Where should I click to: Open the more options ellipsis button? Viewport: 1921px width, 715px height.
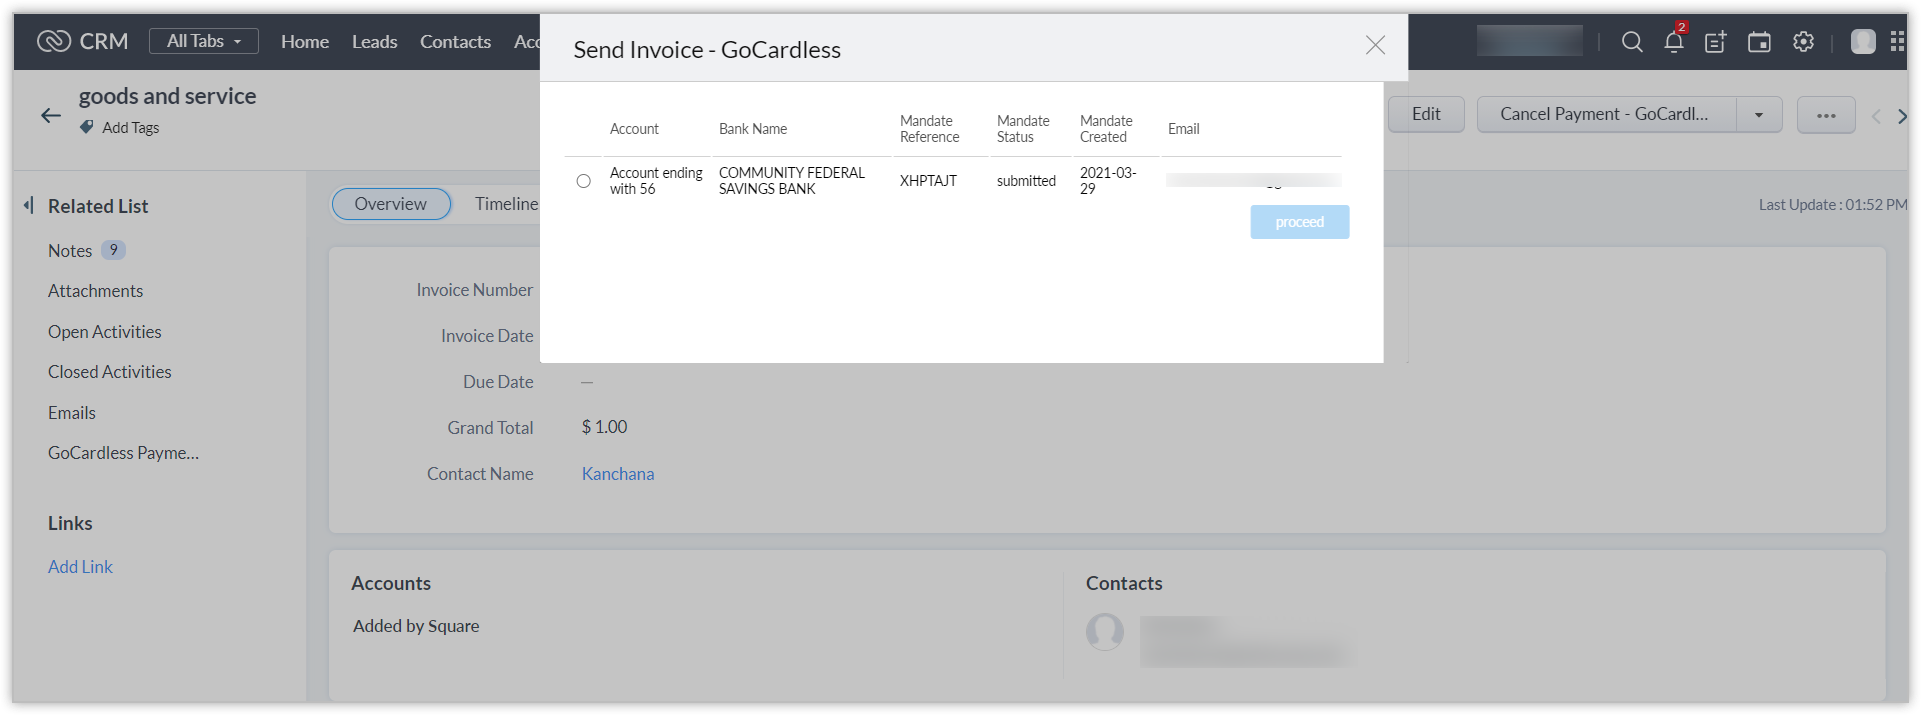1826,115
